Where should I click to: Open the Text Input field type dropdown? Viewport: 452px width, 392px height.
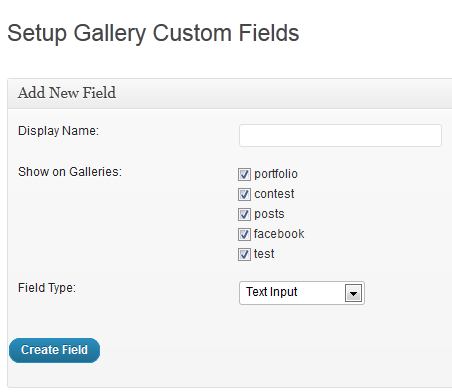tap(302, 293)
